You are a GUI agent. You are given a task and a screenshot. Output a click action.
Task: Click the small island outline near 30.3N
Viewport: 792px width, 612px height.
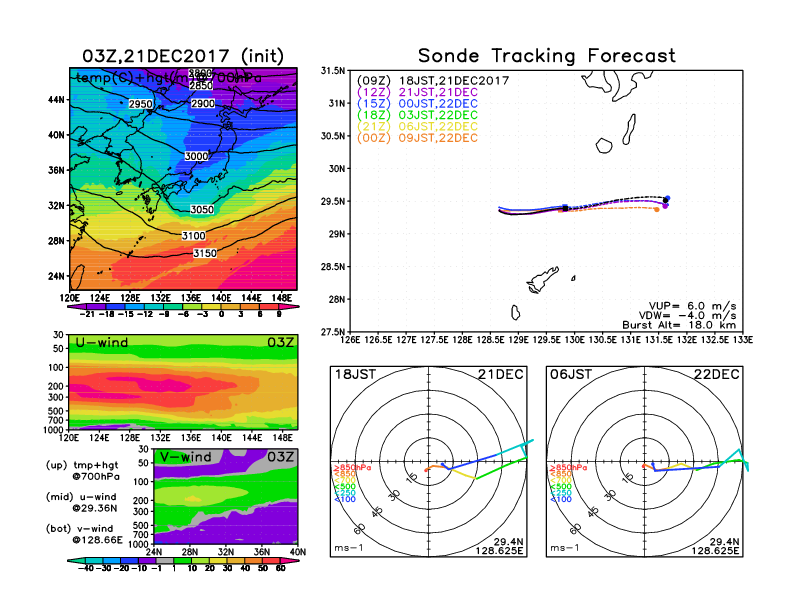(x=604, y=145)
